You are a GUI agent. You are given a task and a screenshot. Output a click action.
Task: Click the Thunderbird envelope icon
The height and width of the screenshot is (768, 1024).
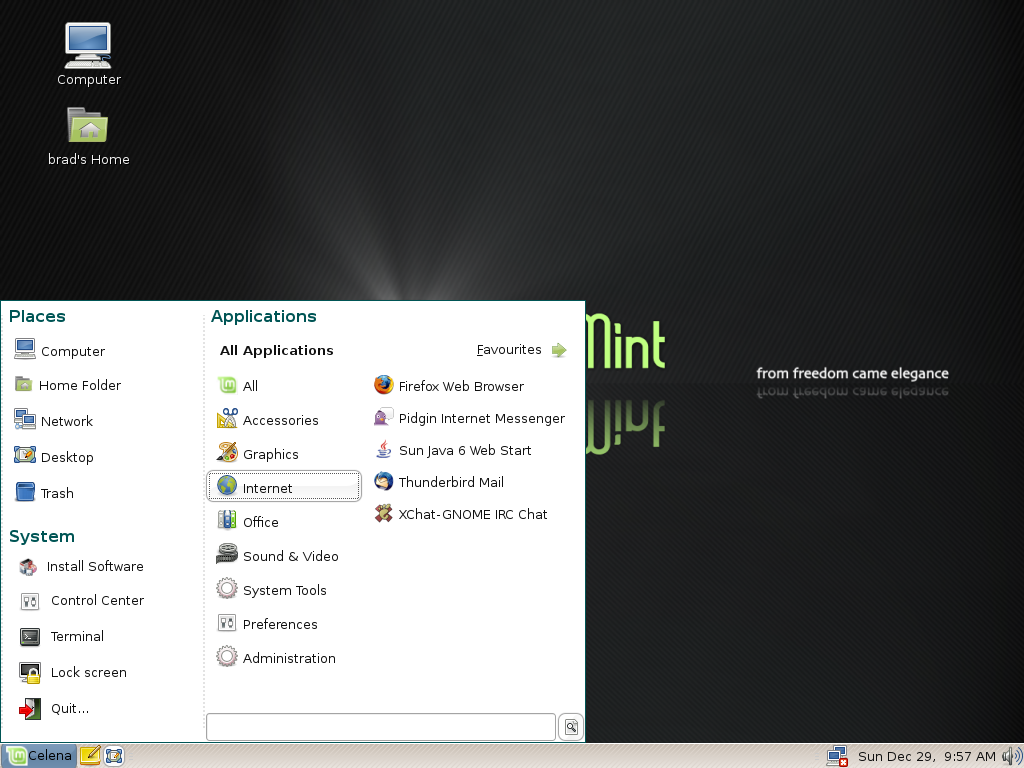[x=383, y=481]
